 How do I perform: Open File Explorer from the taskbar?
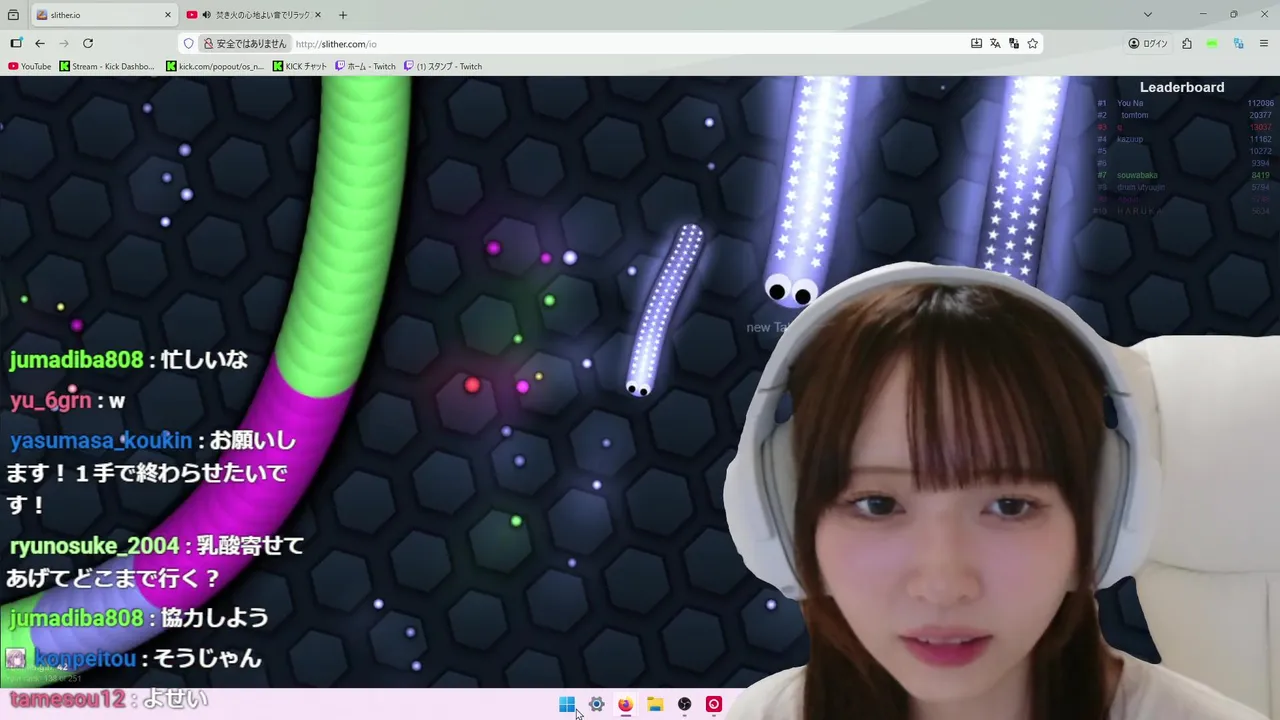655,704
